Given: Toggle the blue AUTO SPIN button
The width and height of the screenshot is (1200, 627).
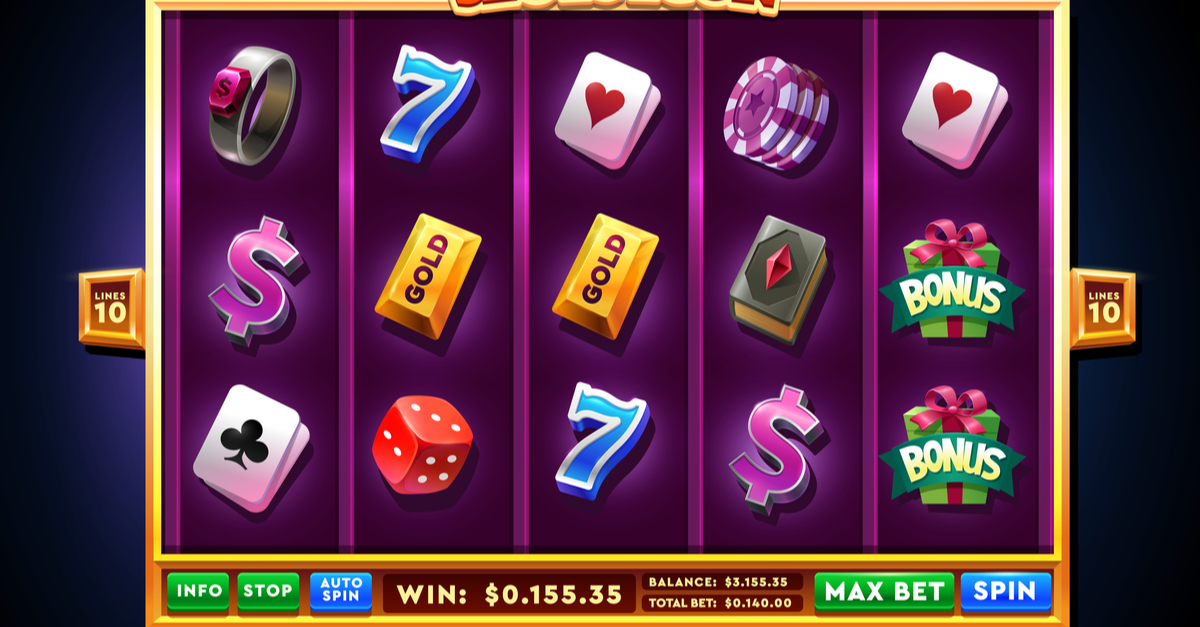Looking at the screenshot, I should click(341, 592).
